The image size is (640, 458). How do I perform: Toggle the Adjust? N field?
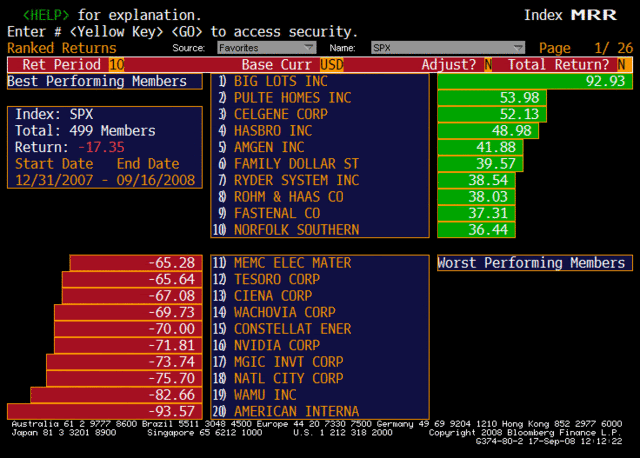tap(487, 64)
